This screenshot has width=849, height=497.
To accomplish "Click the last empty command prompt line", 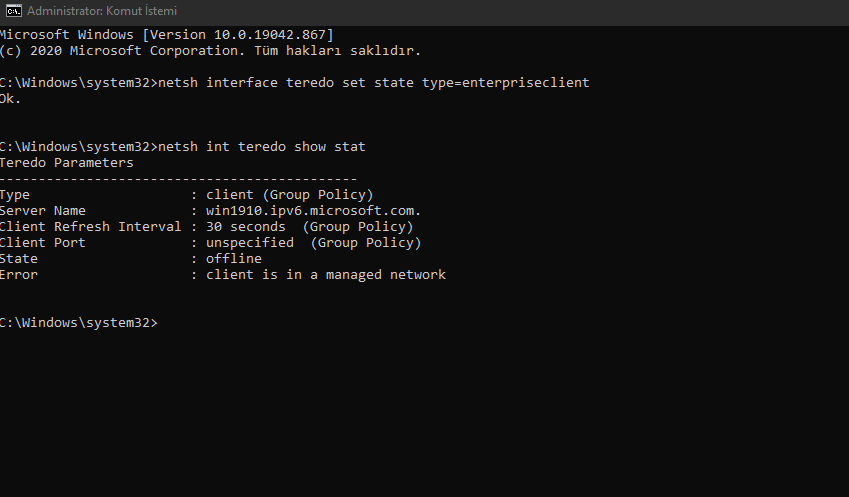I will tap(79, 323).
